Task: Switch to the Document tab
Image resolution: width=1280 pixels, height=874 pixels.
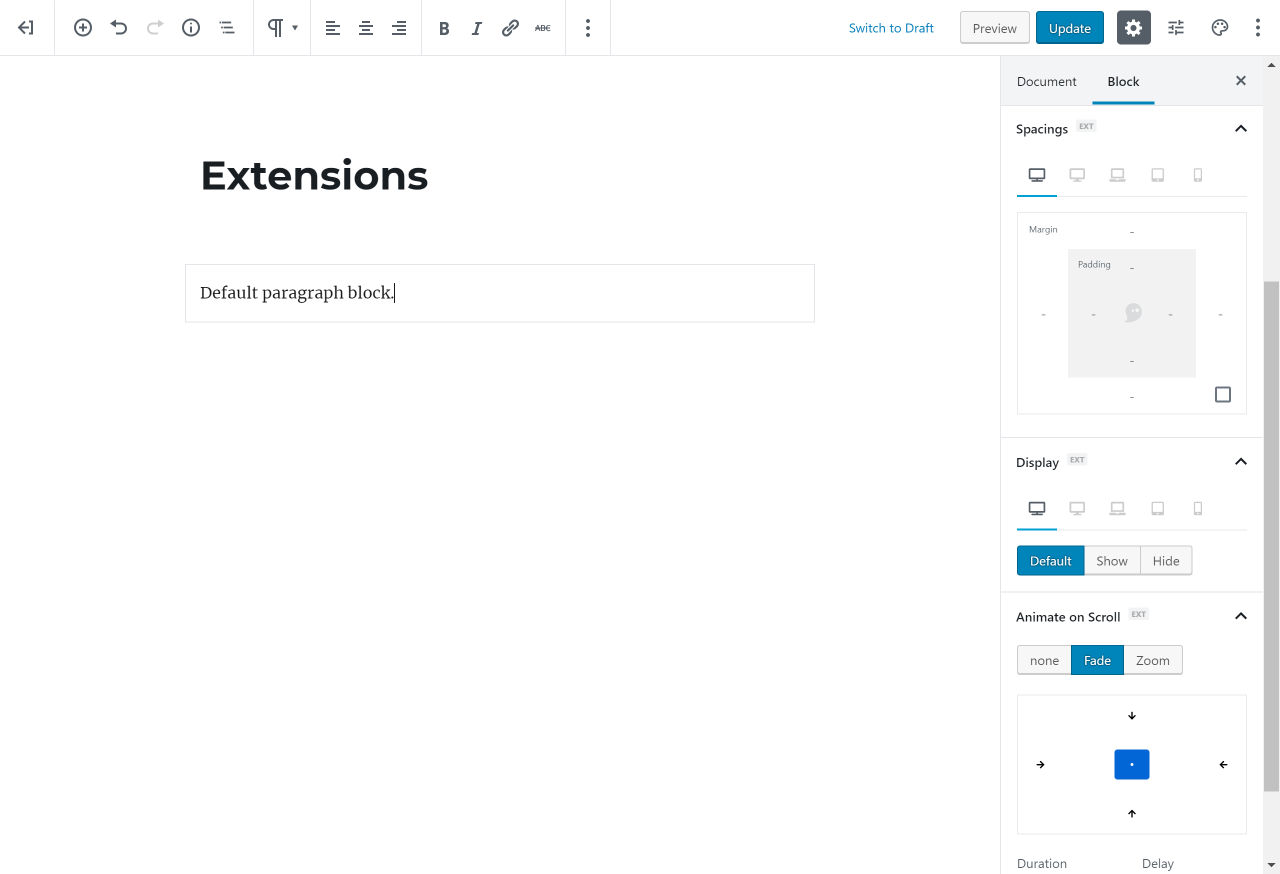Action: point(1046,81)
